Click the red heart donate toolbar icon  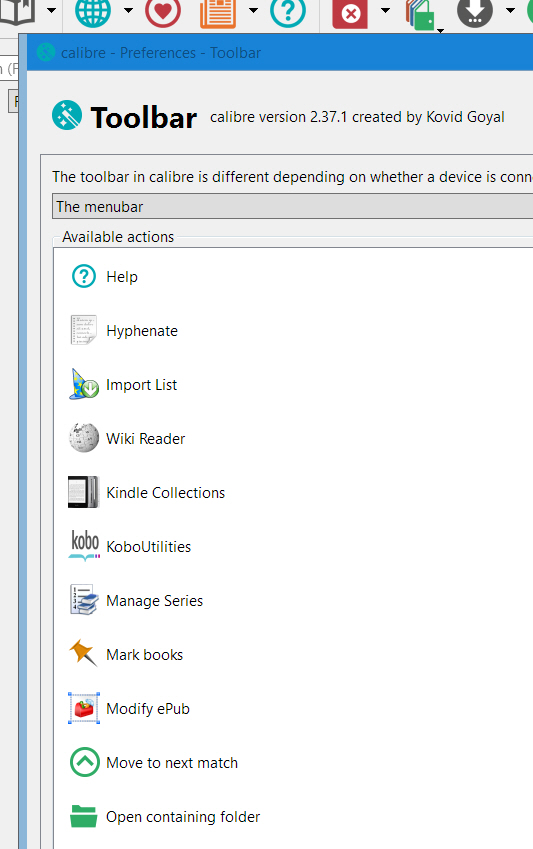(x=163, y=11)
